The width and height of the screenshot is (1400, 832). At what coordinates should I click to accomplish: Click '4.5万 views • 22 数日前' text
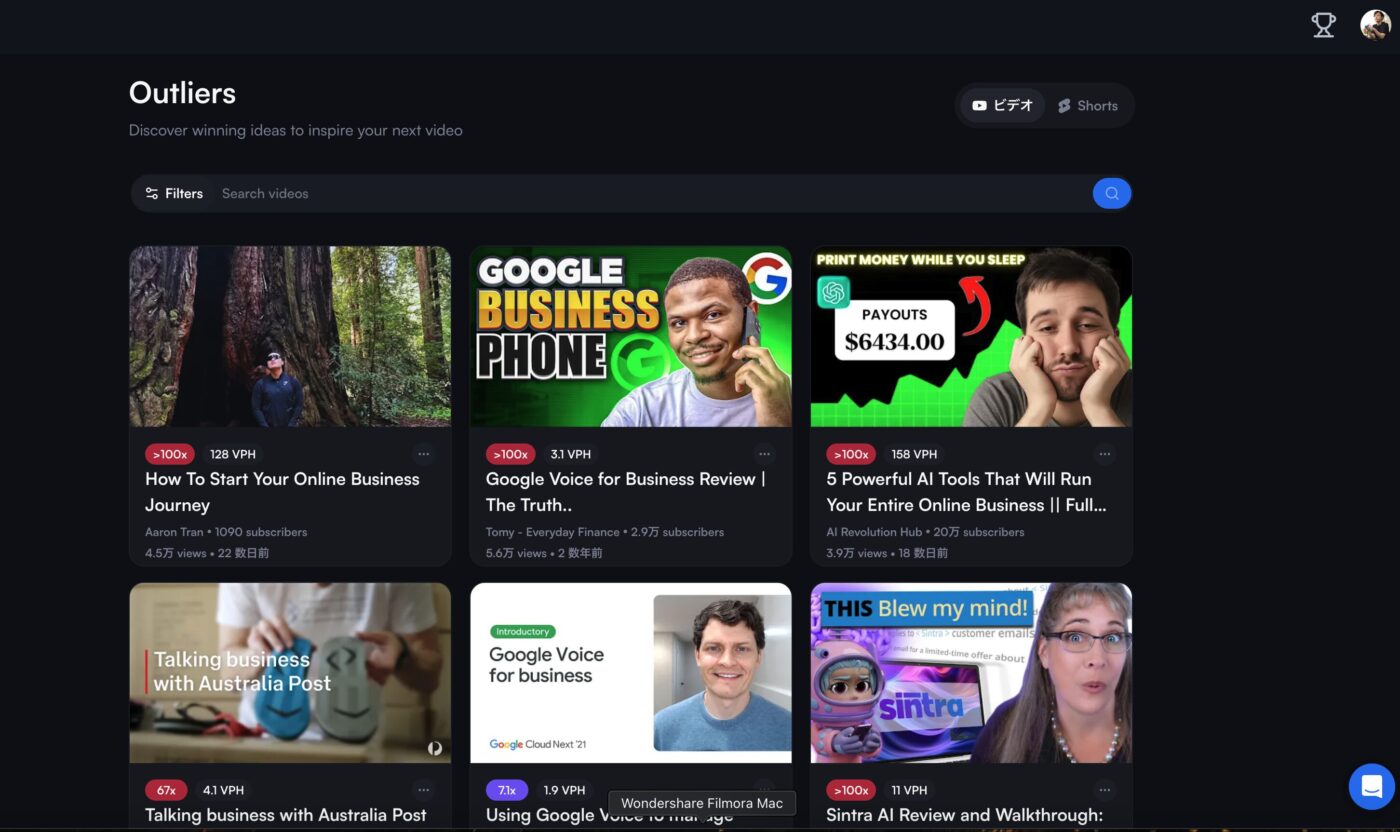207,553
